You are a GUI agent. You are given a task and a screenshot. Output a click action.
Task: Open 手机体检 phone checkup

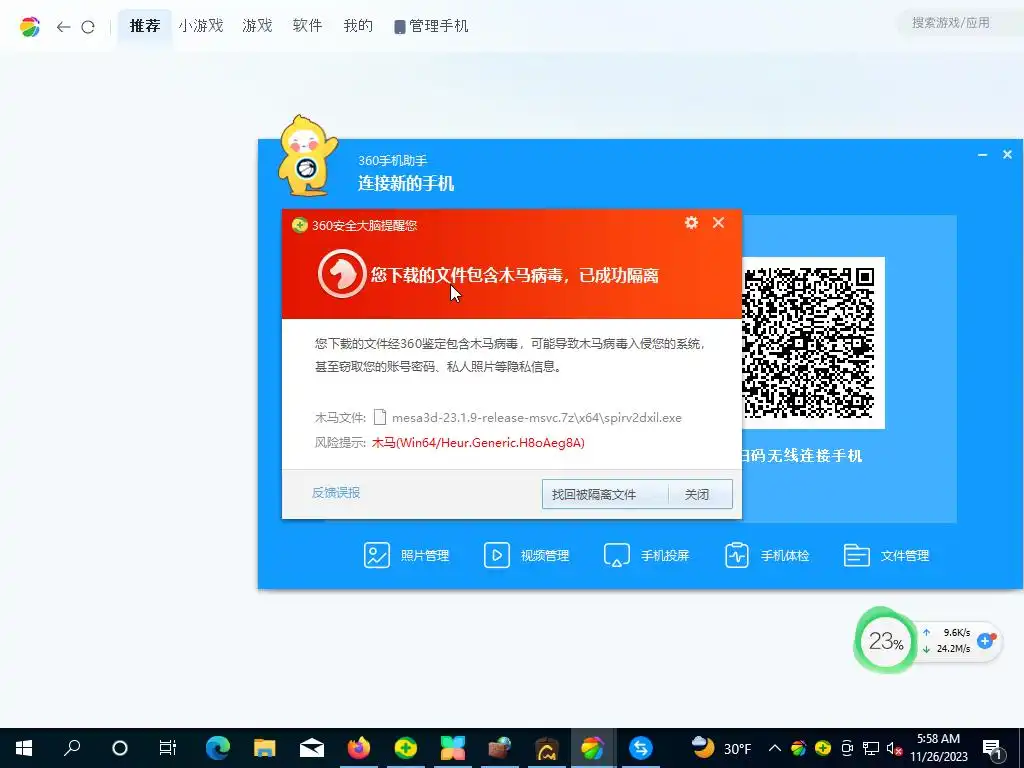pyautogui.click(x=767, y=556)
